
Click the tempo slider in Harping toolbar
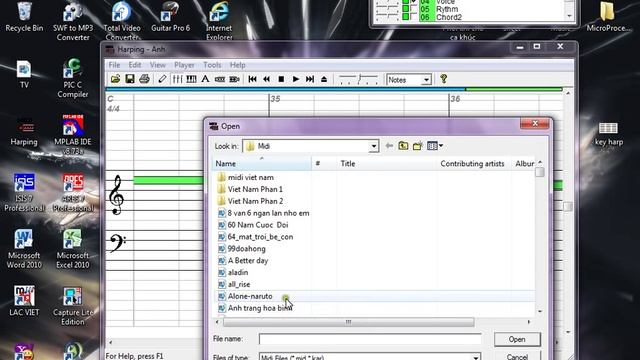358,80
